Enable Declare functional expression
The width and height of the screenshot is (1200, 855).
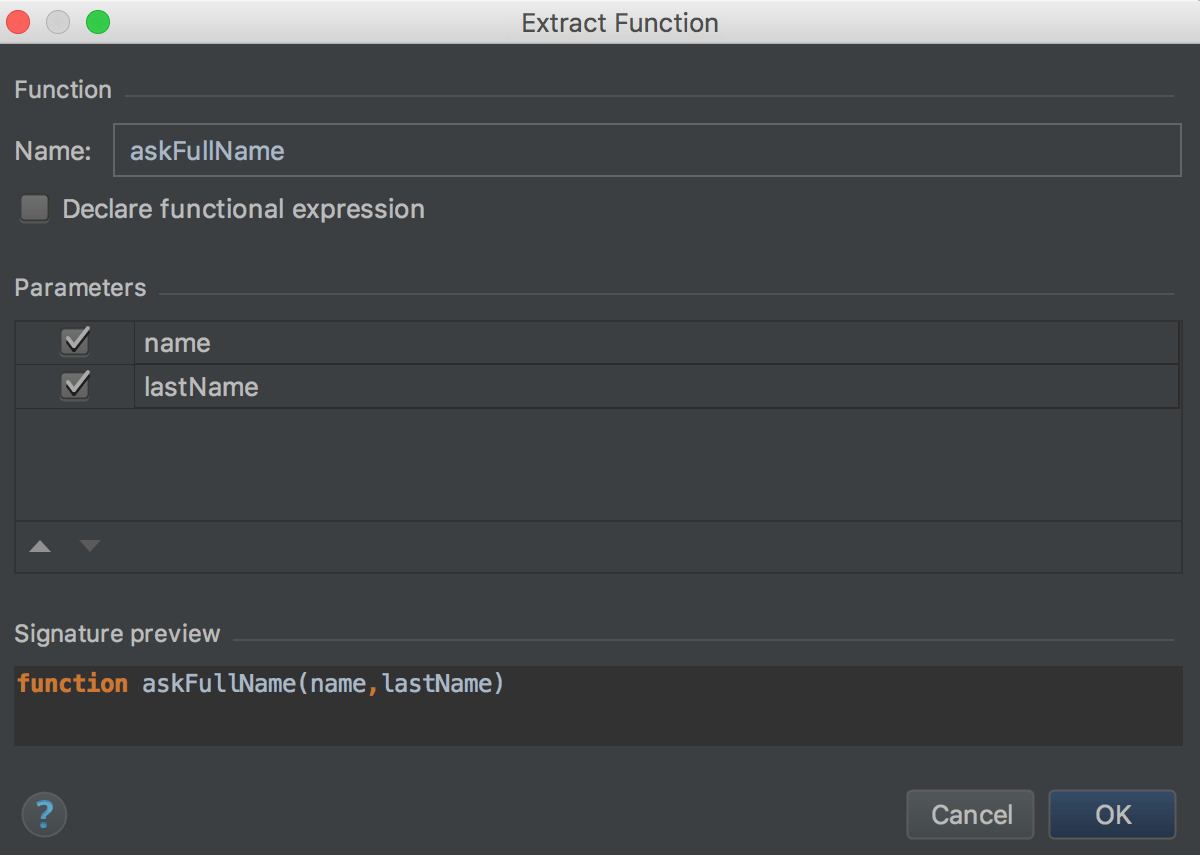(x=34, y=208)
